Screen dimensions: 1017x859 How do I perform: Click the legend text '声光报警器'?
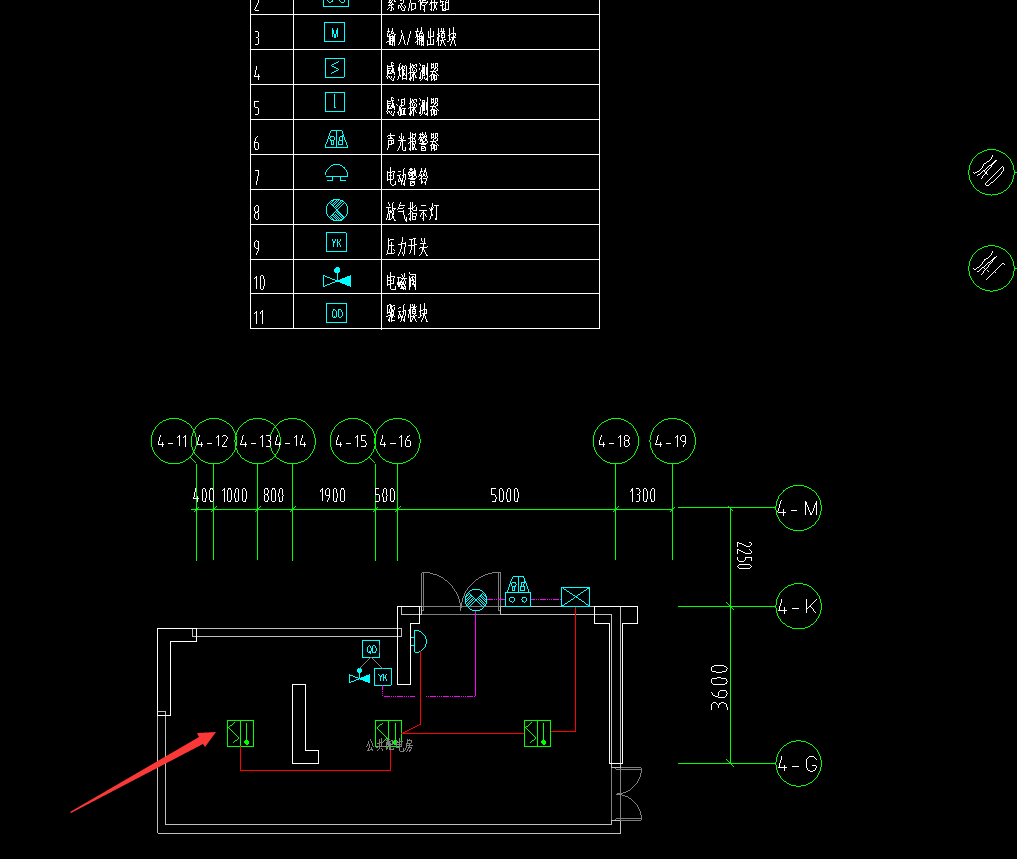pyautogui.click(x=413, y=142)
